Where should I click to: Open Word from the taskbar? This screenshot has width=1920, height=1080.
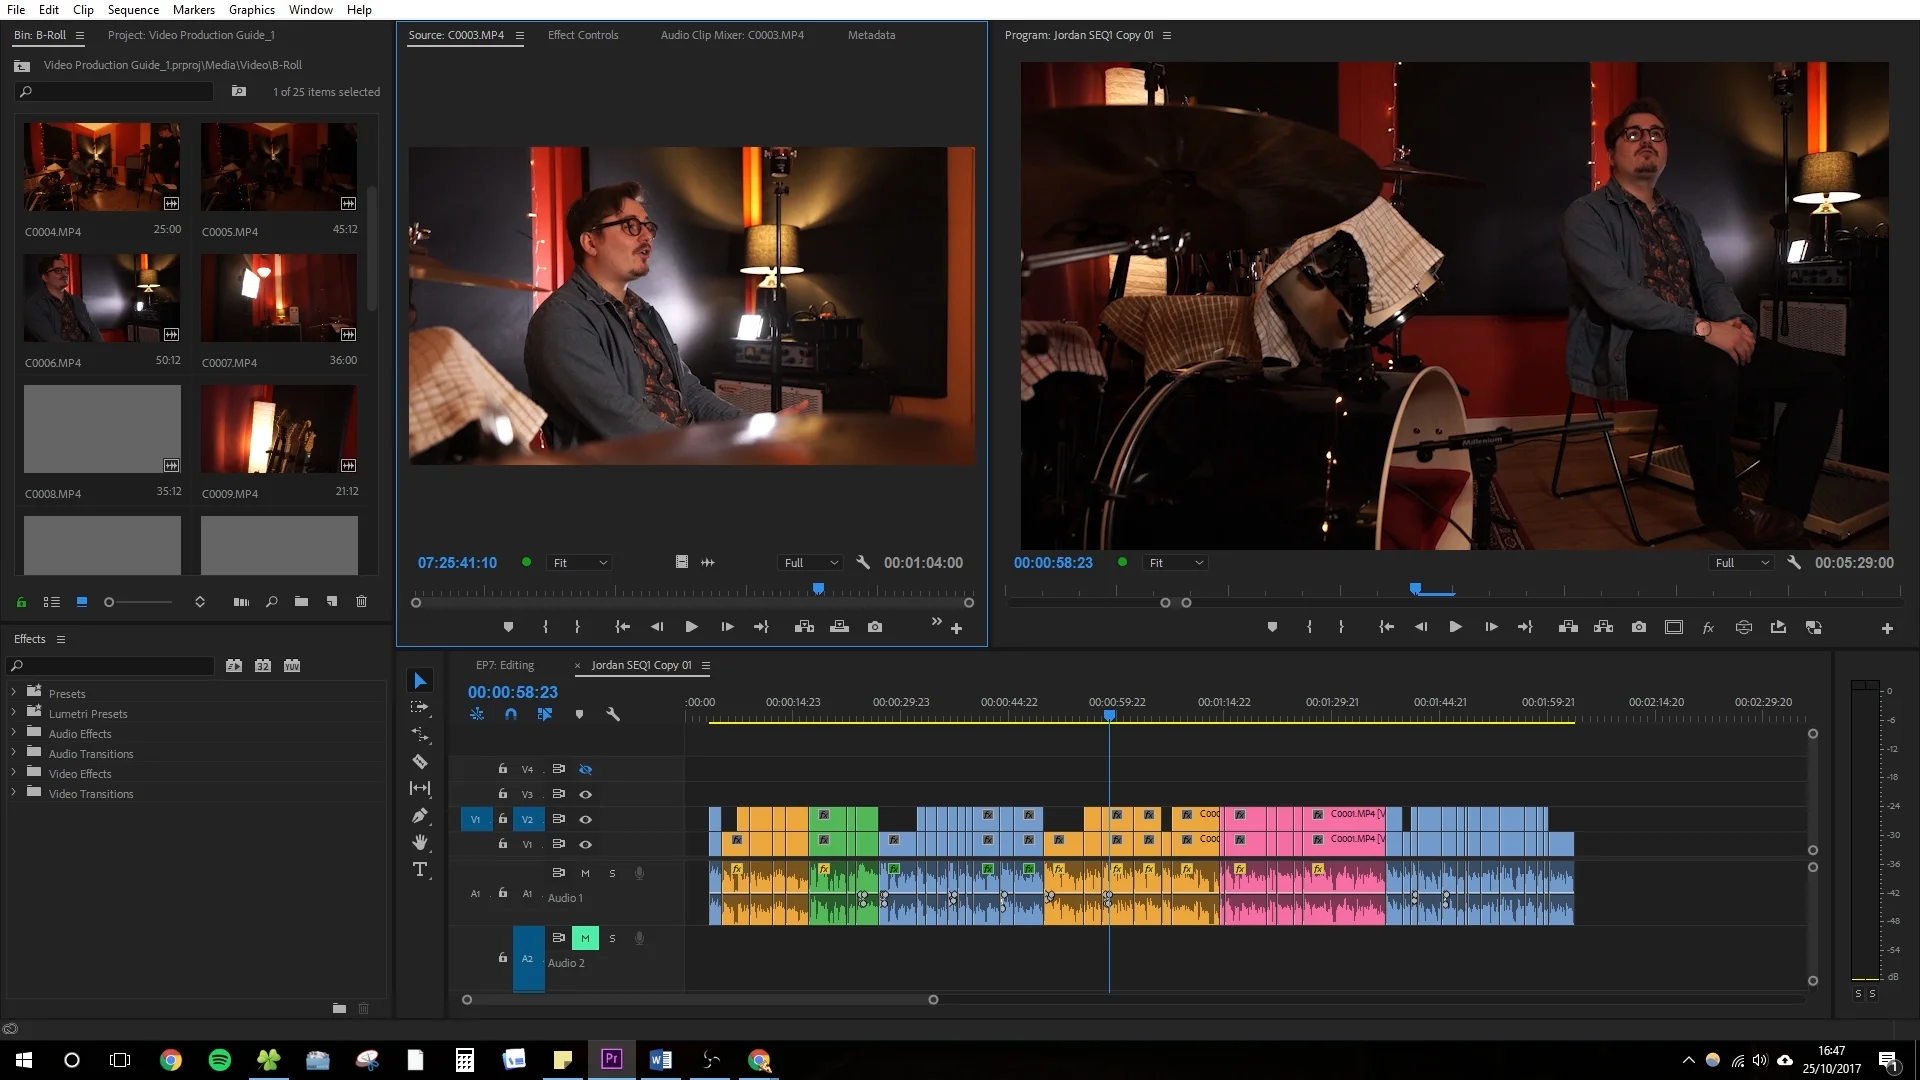point(661,1059)
